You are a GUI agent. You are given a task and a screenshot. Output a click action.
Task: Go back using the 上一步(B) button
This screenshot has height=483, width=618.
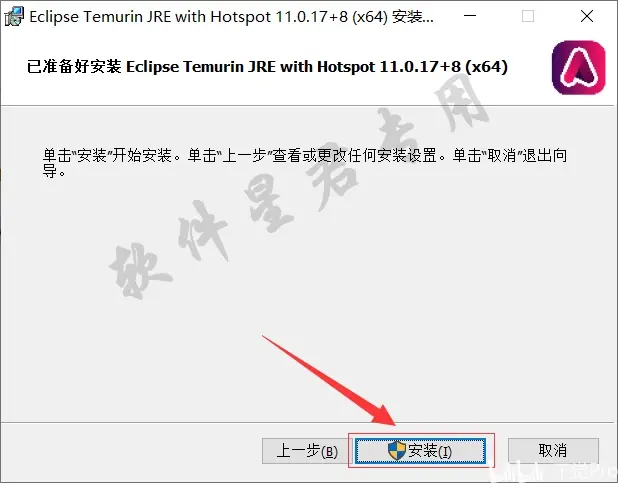coord(306,451)
